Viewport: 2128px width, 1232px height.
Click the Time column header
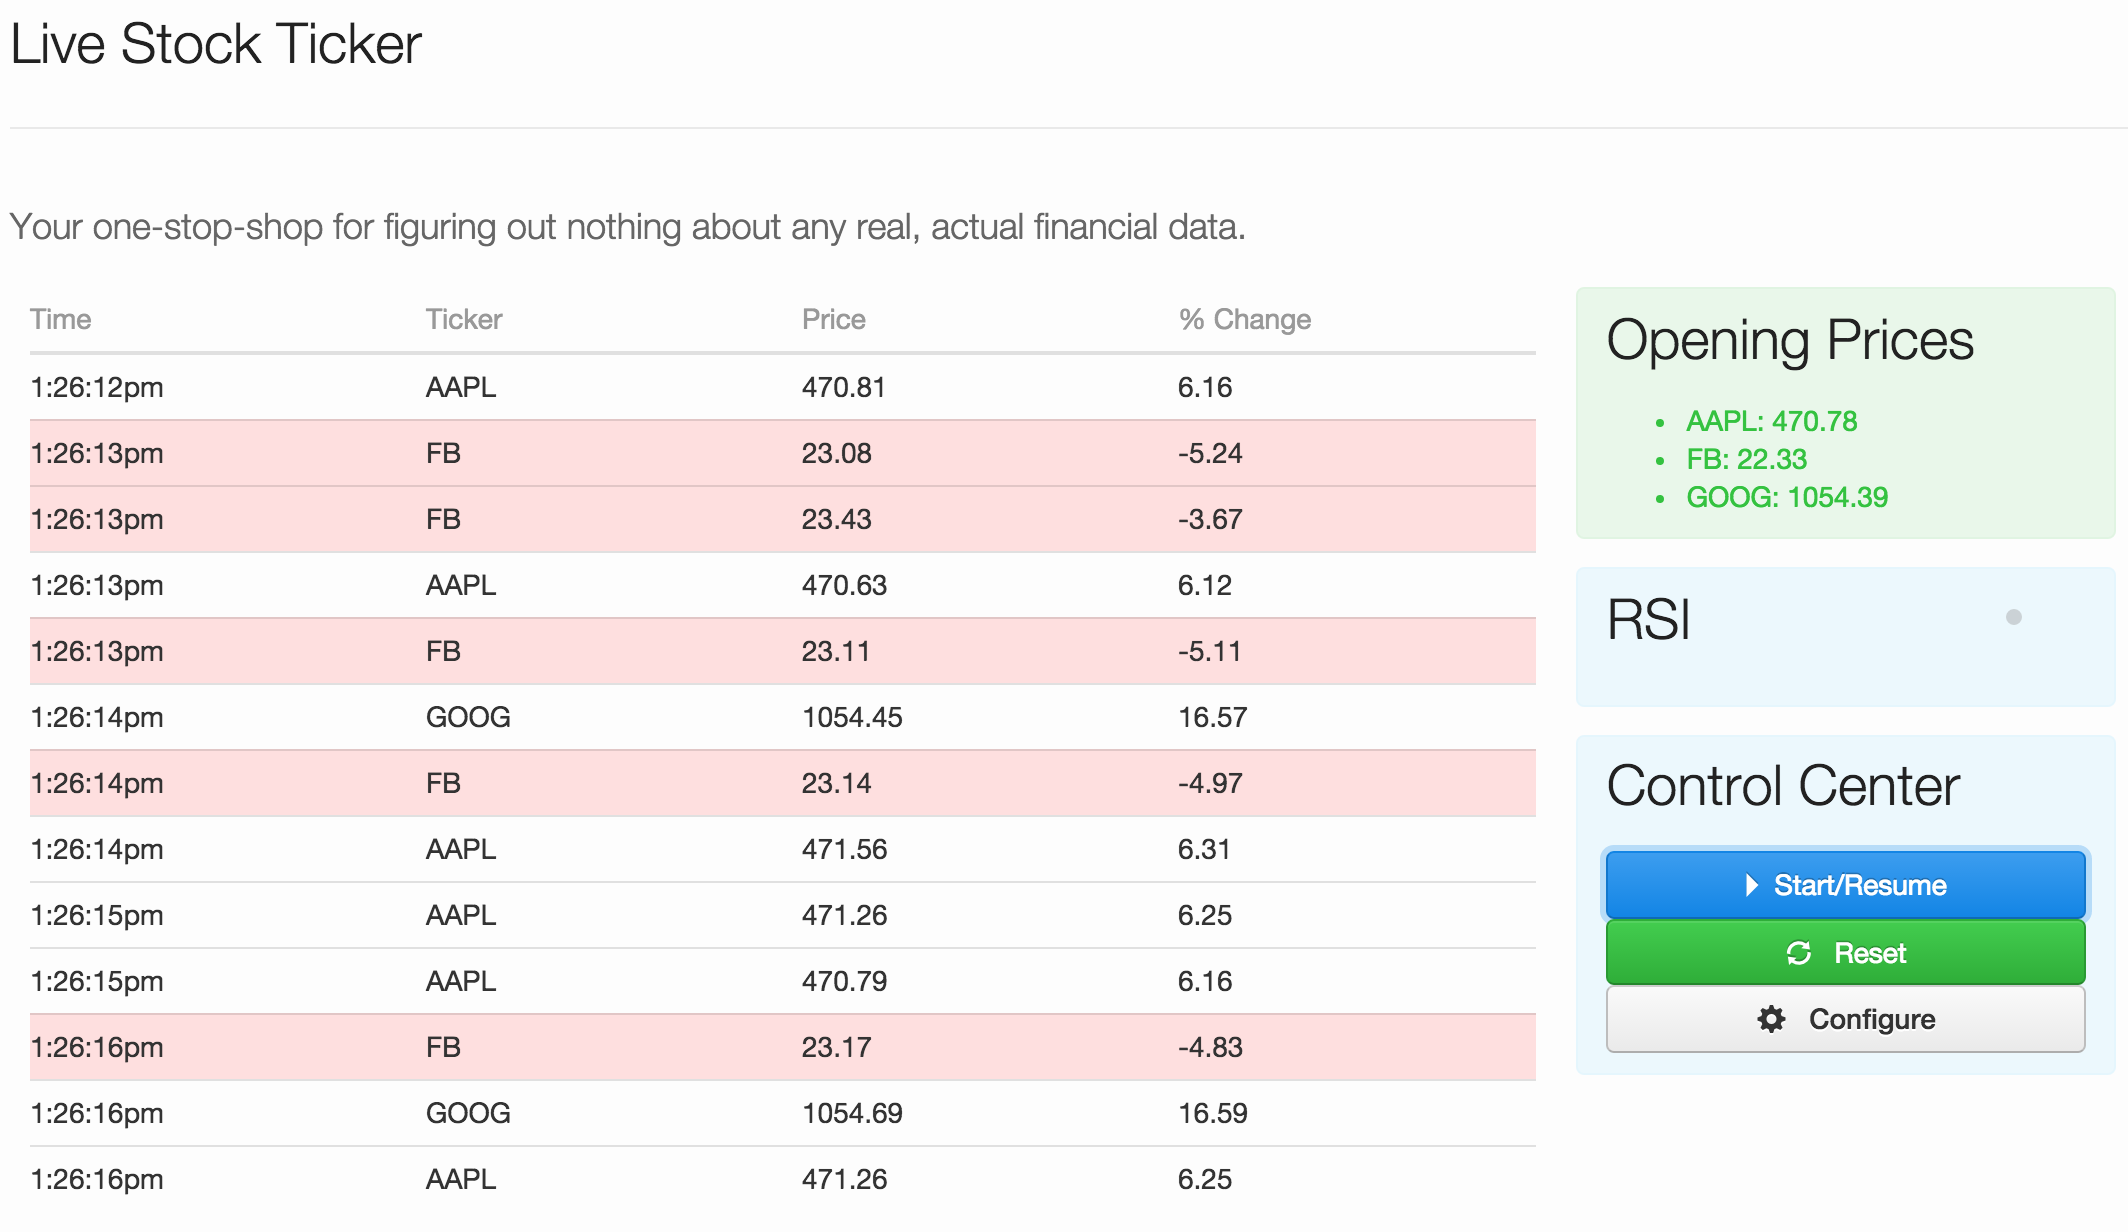click(61, 319)
